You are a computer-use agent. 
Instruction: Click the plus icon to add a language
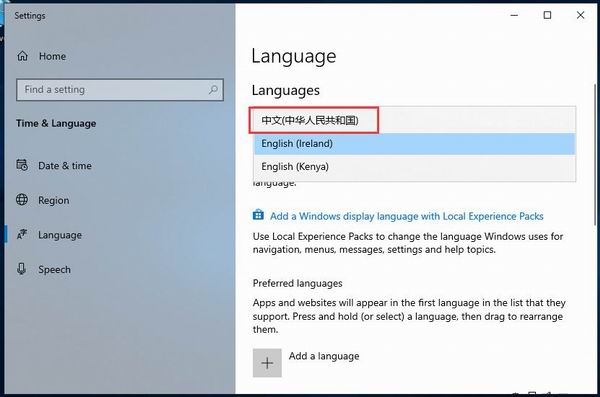click(267, 363)
